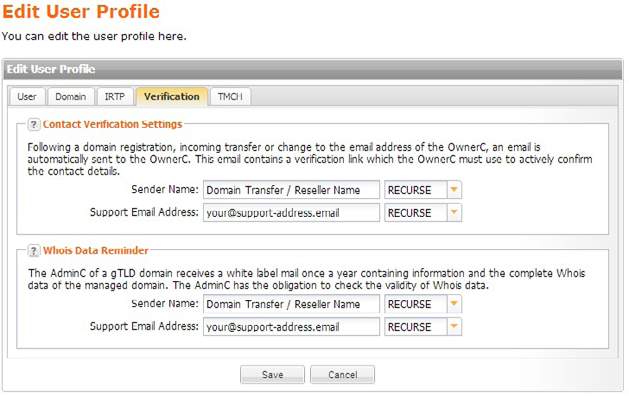Select the Verification tab

coord(172,97)
